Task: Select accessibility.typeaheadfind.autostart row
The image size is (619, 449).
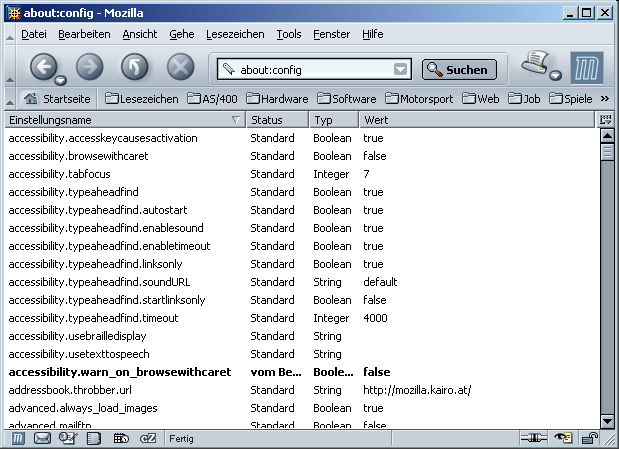Action: point(302,210)
